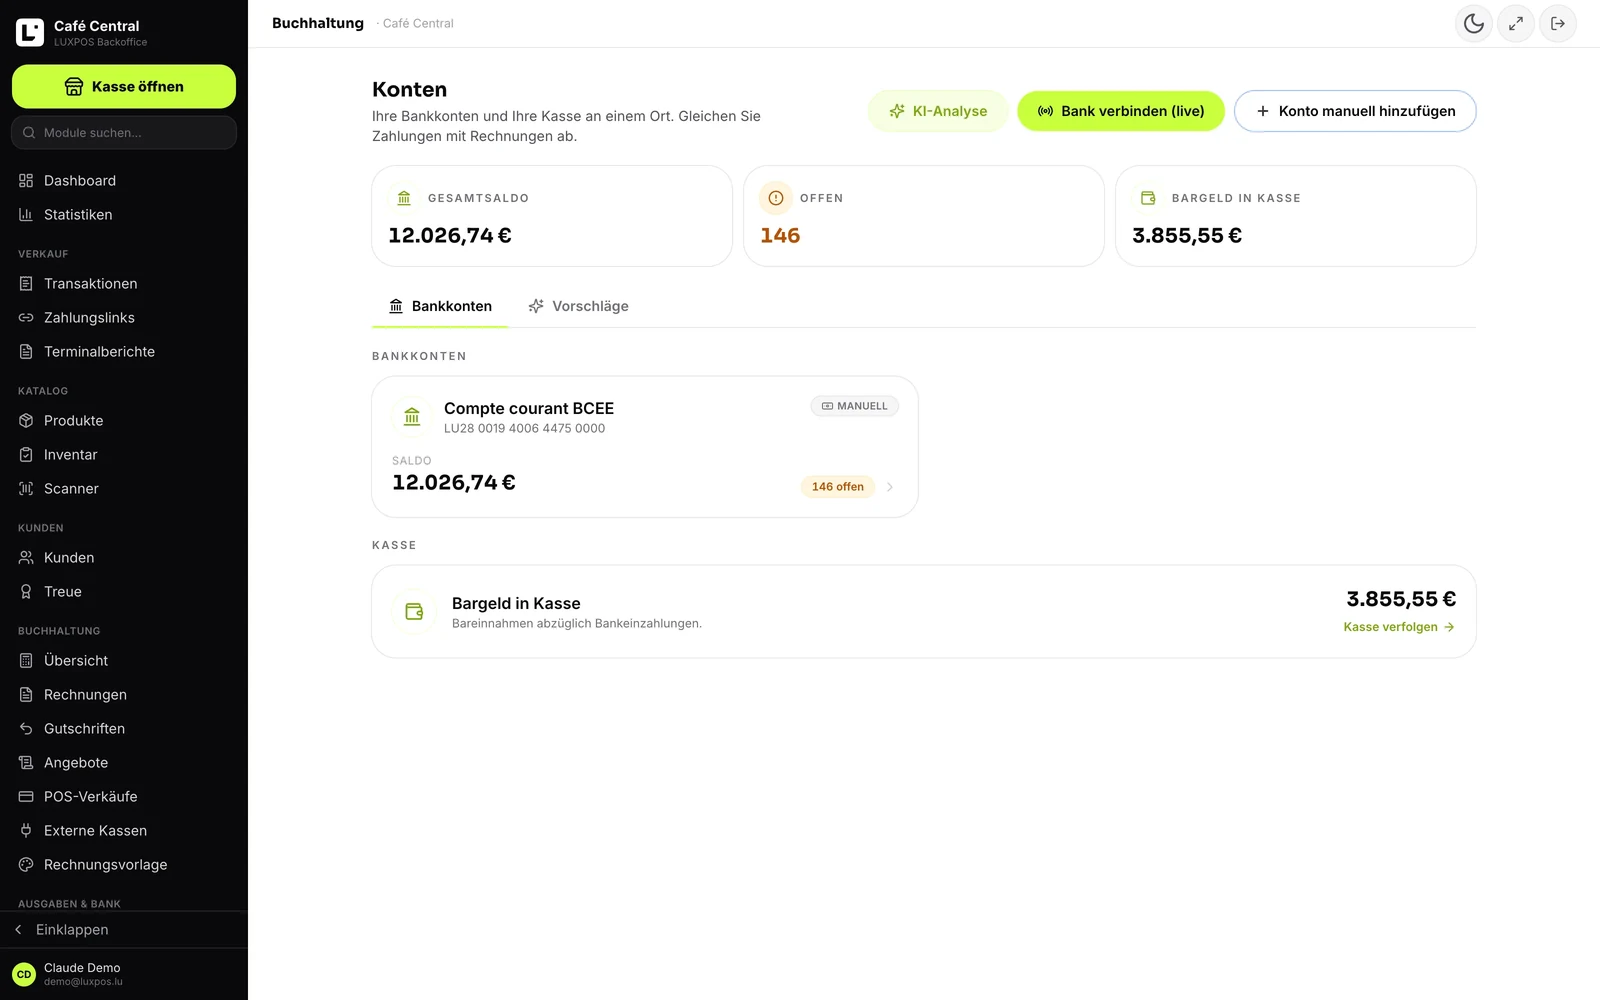
Task: Click the MANUELL tag on the account
Action: 855,406
